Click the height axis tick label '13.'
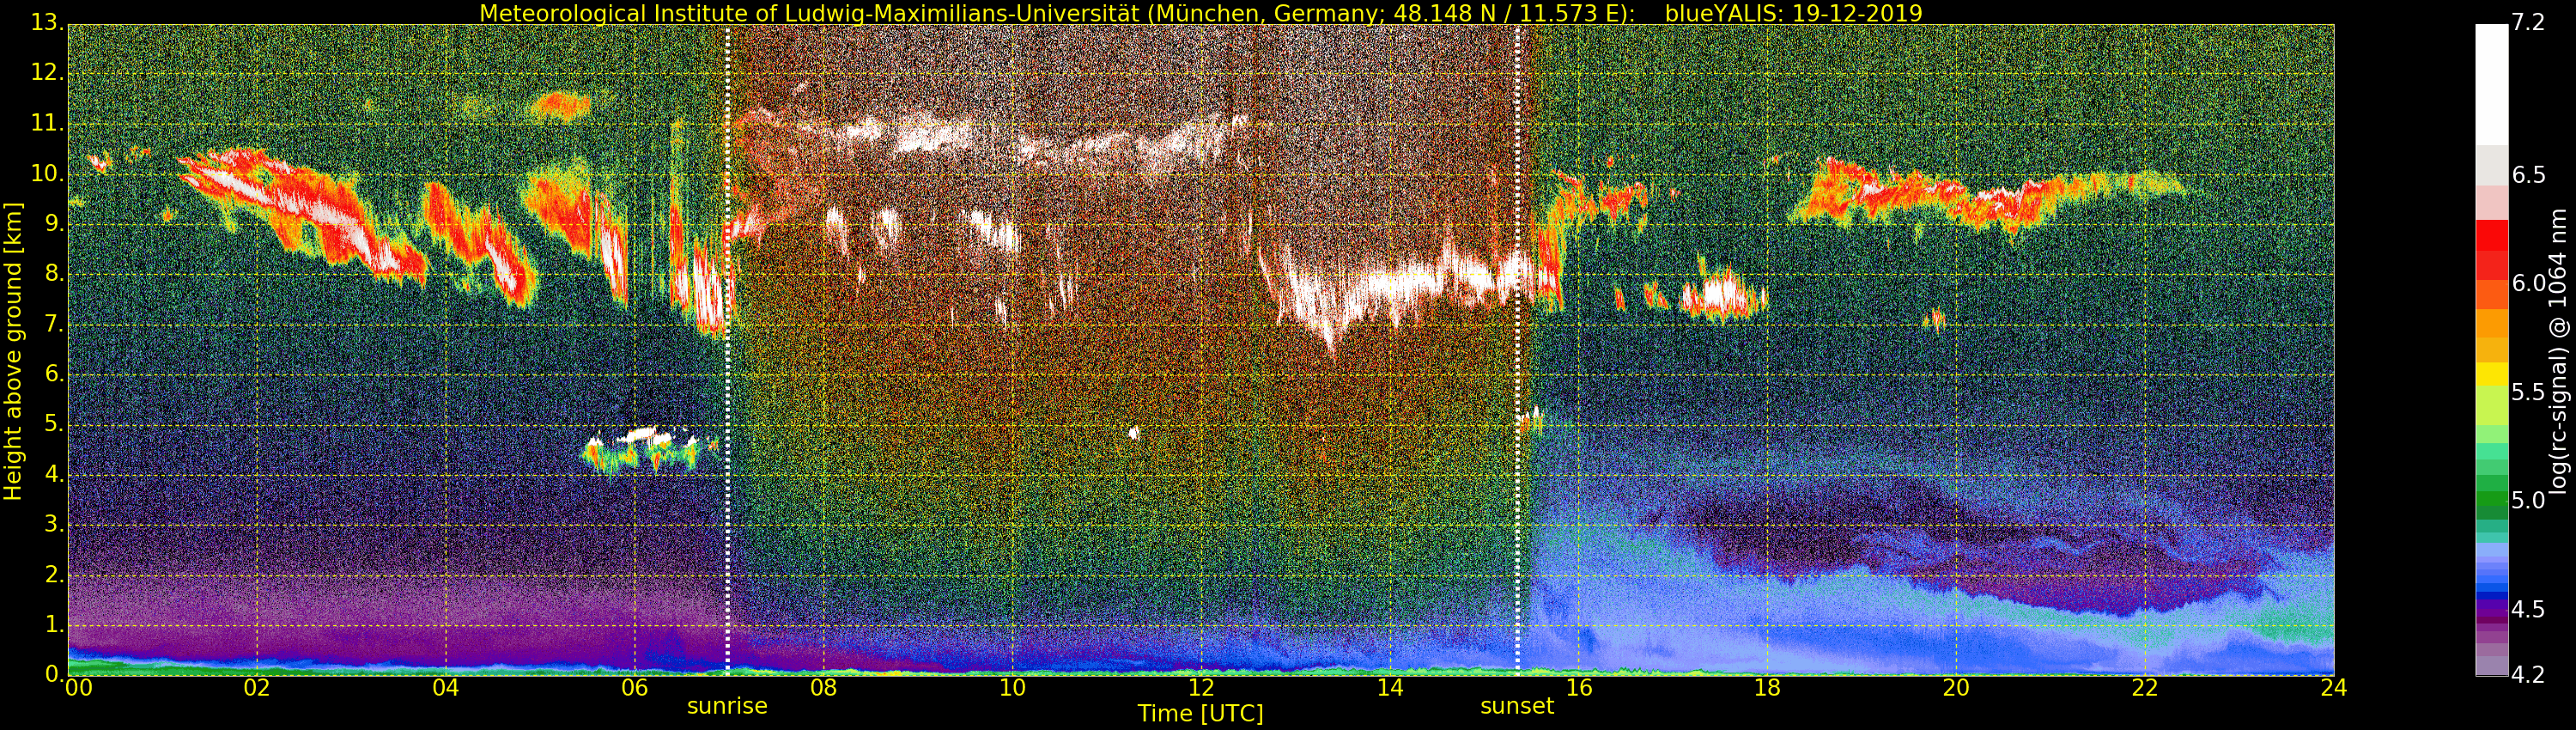 pyautogui.click(x=47, y=22)
